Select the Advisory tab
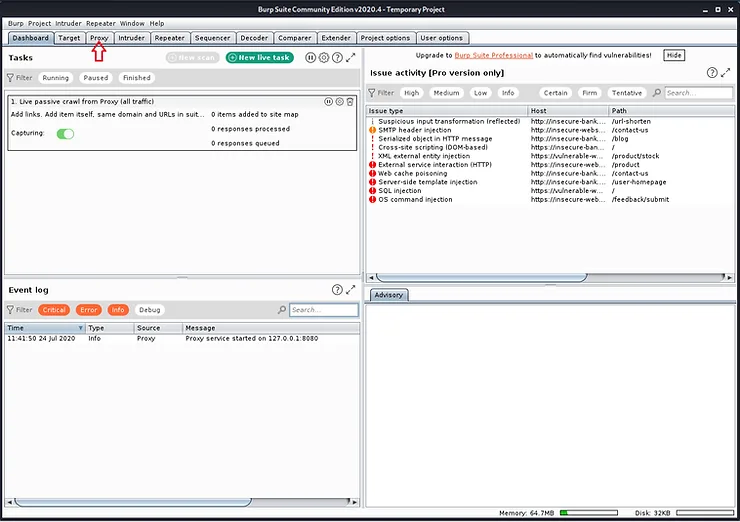Viewport: 740px width, 522px height. (388, 295)
